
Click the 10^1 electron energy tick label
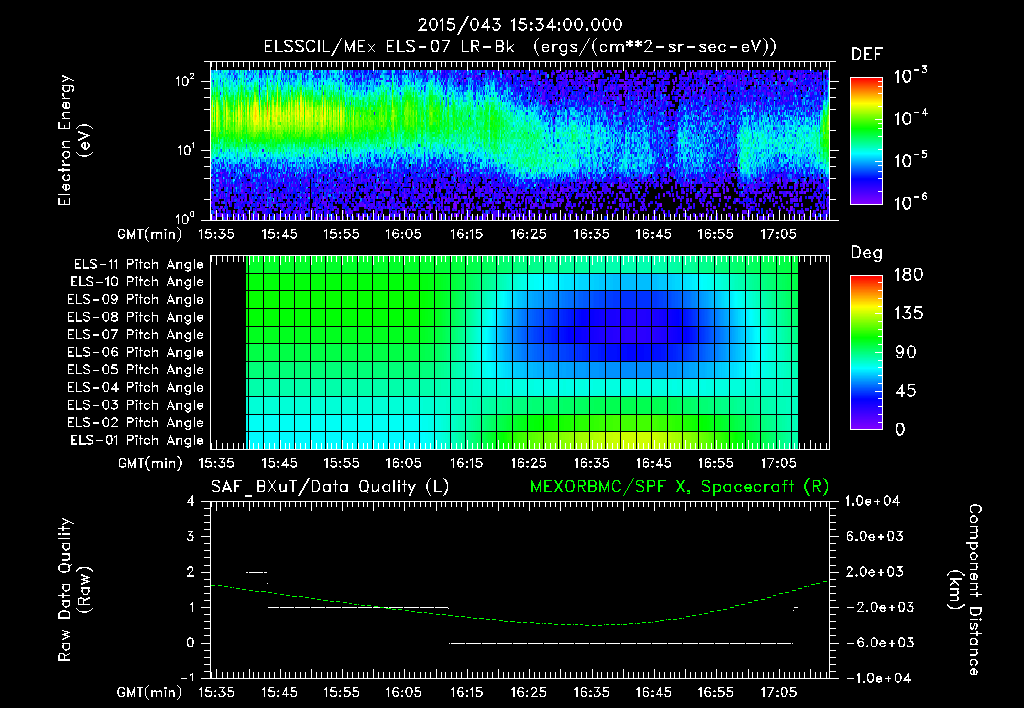[x=185, y=150]
